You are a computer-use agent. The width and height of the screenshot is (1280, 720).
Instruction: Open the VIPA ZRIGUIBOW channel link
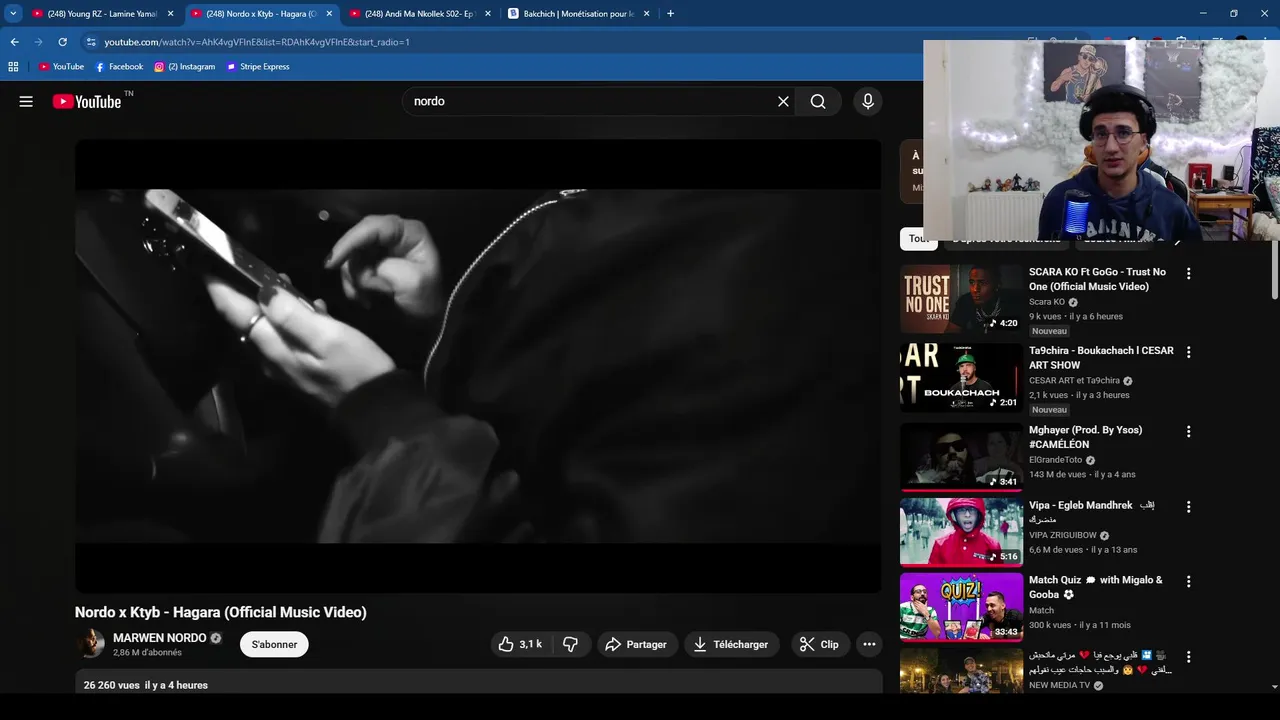pyautogui.click(x=1063, y=535)
